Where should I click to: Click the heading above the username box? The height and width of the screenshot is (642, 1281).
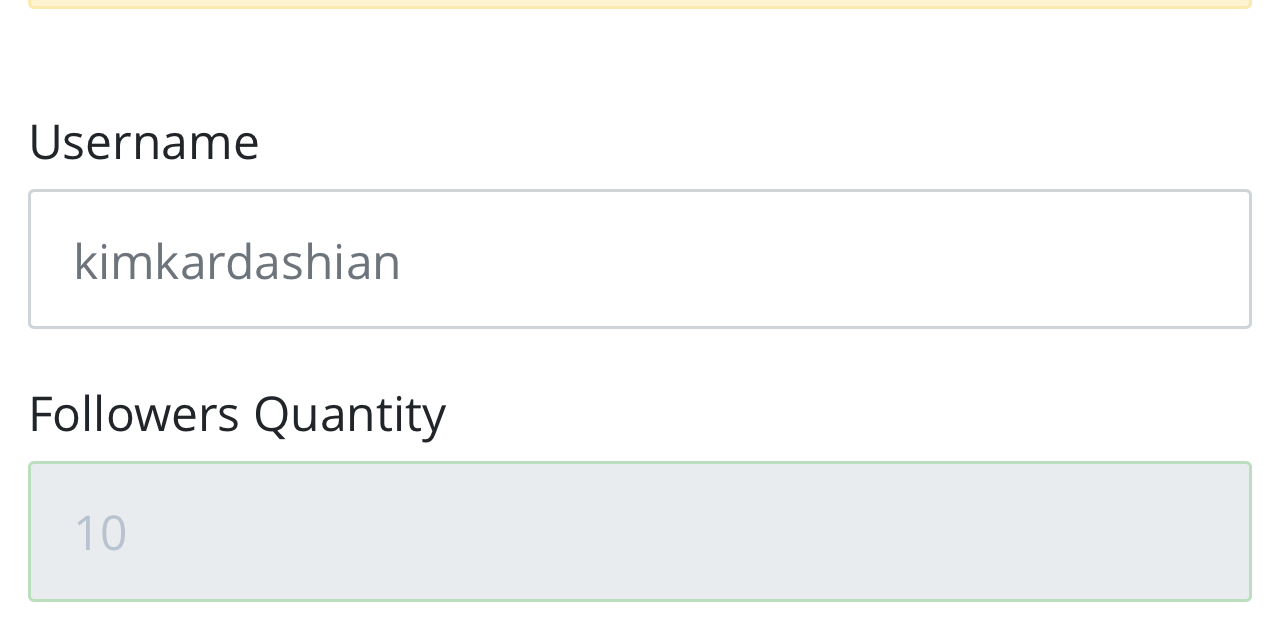tap(144, 141)
